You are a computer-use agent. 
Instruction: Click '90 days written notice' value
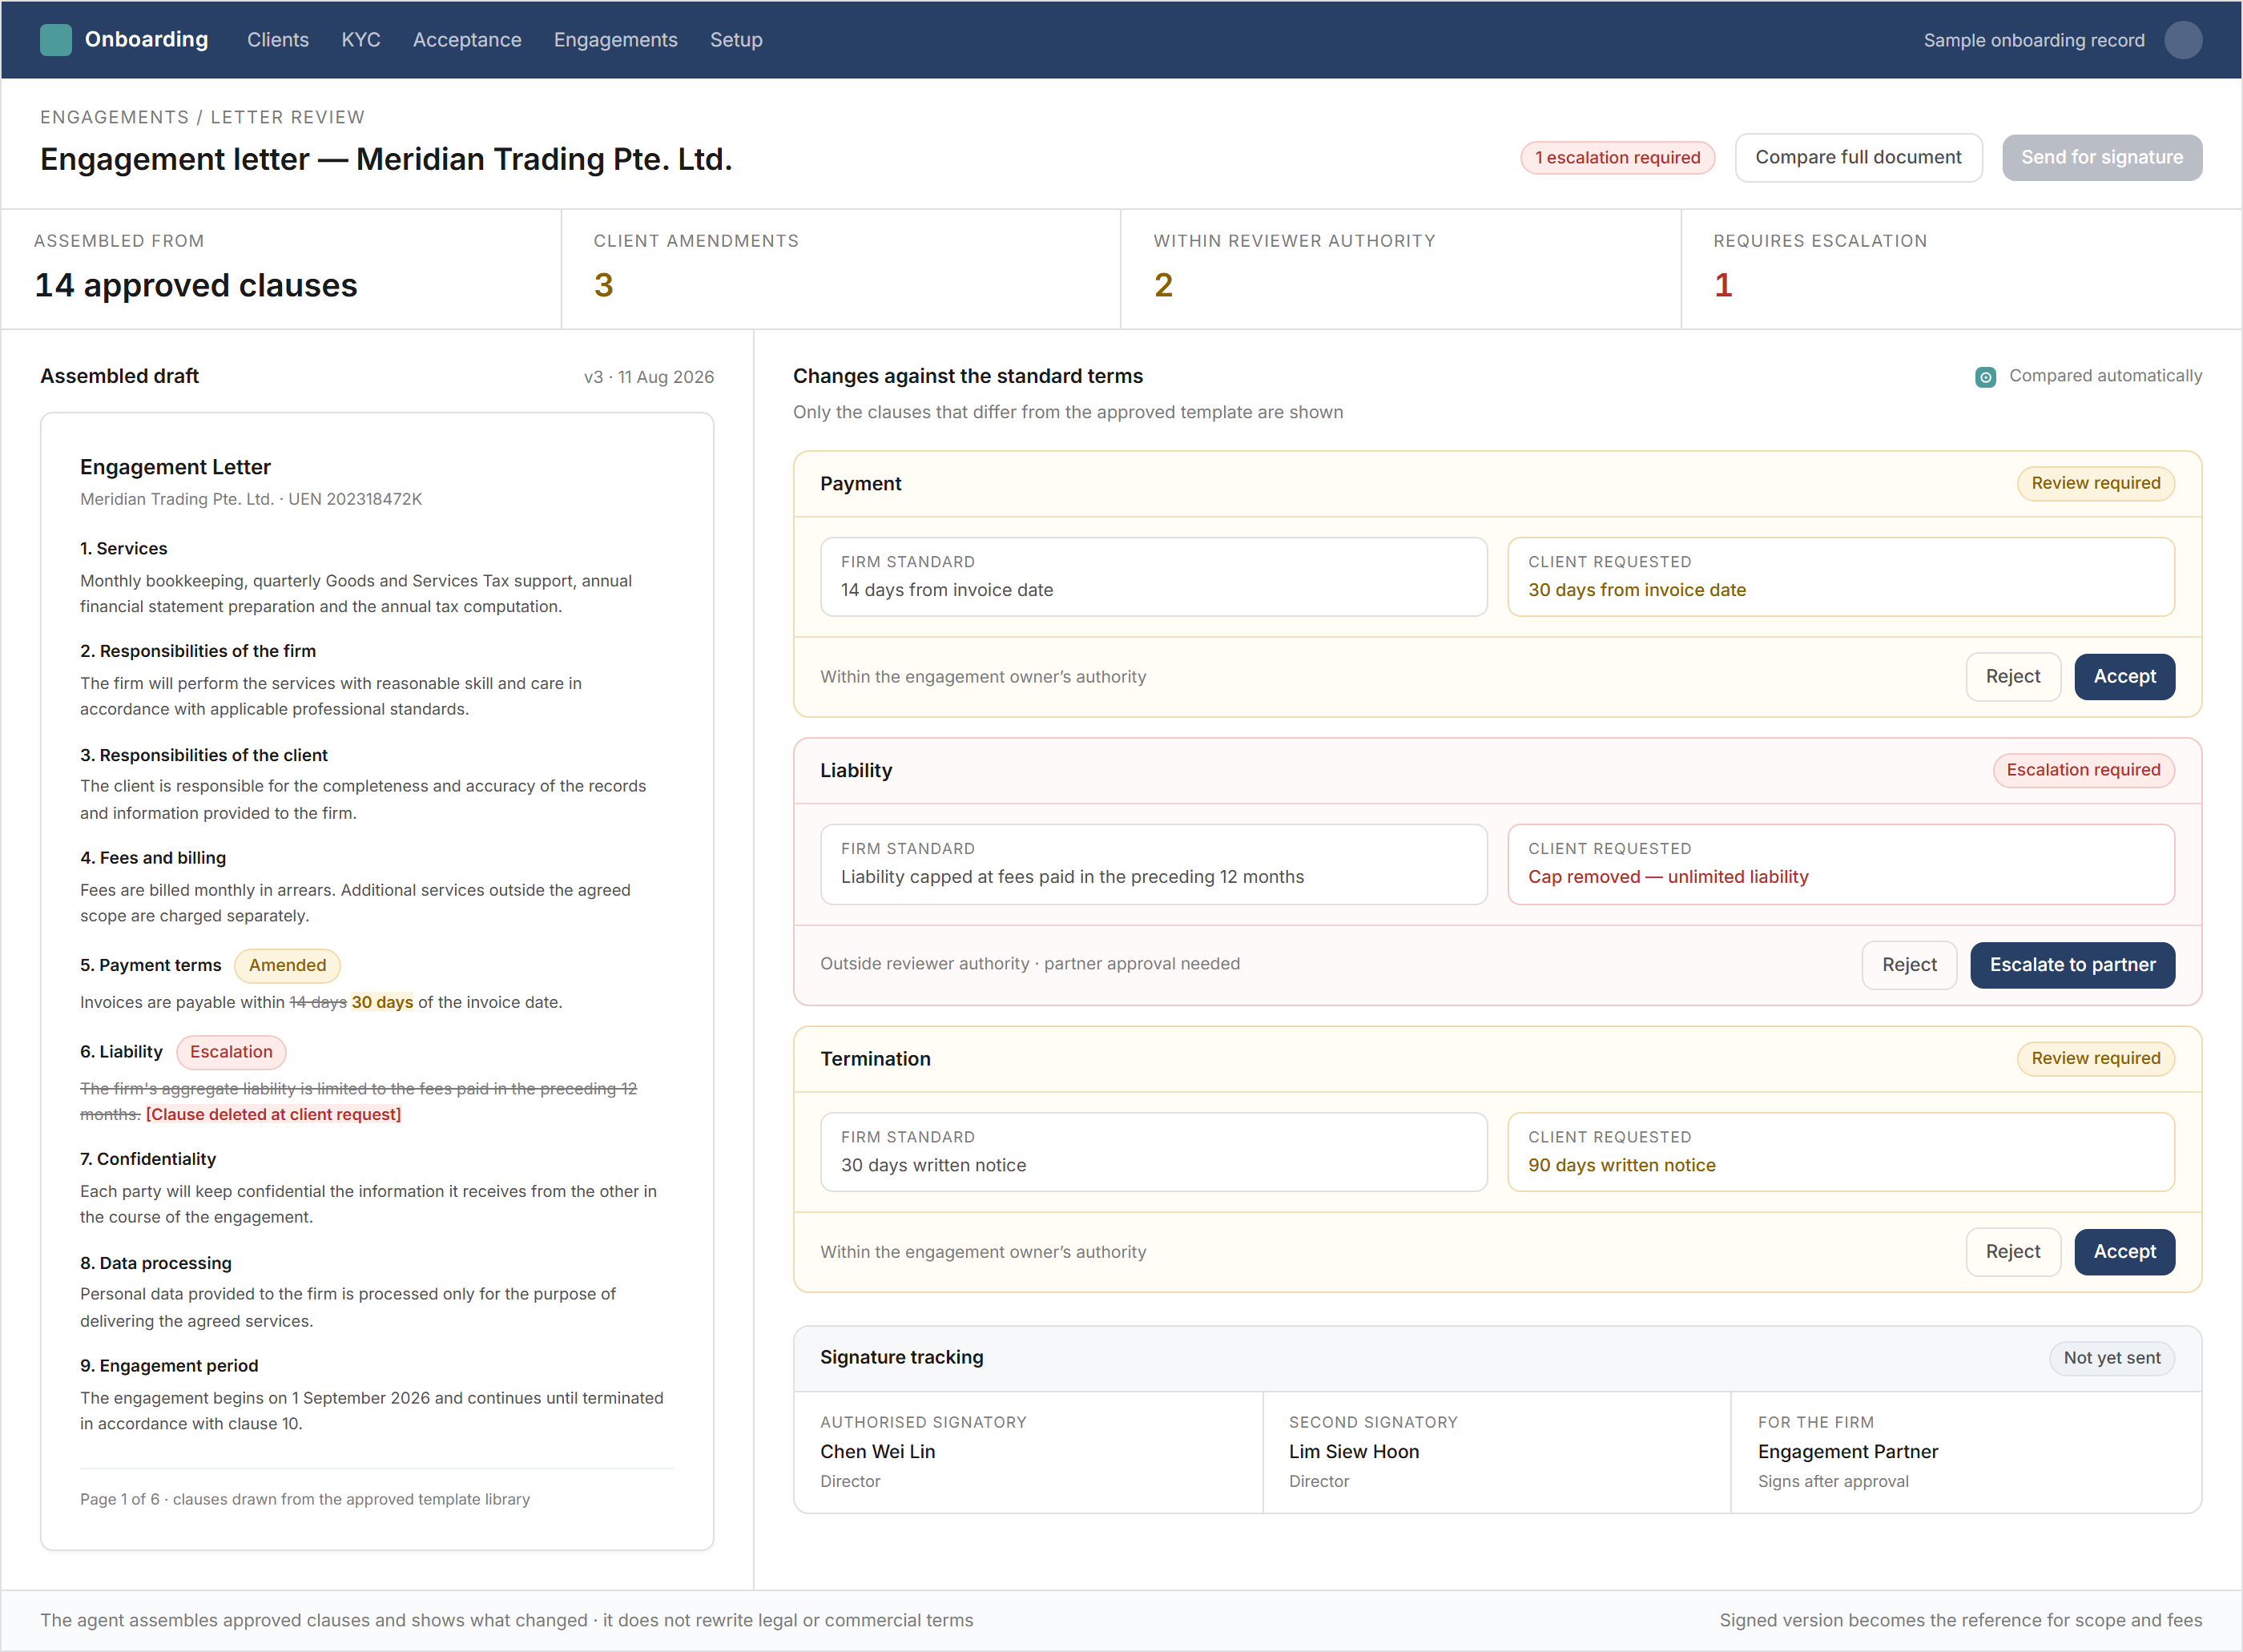click(x=1621, y=1165)
